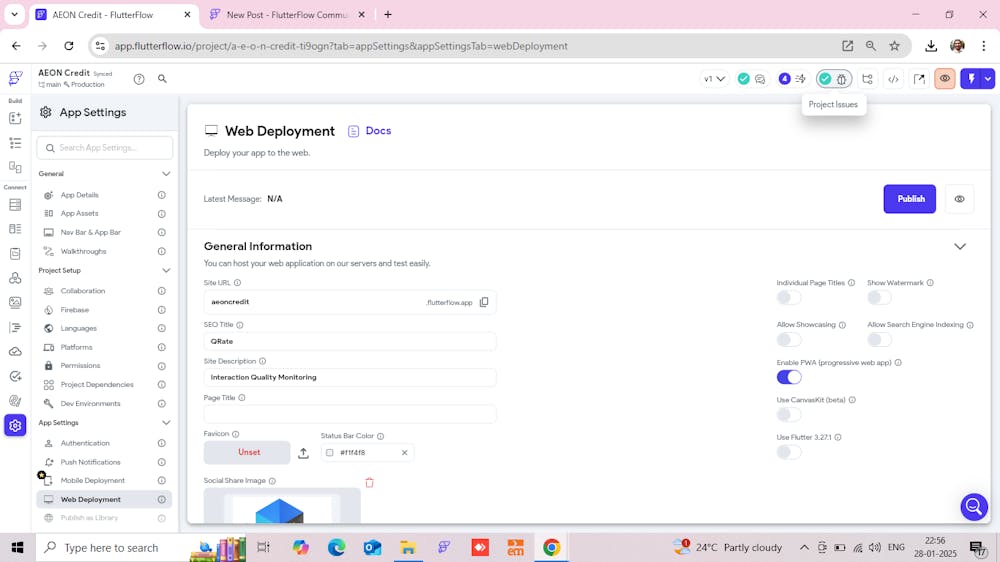This screenshot has width=1000, height=562.
Task: Open Widget Palette in left rail
Action: (15, 118)
